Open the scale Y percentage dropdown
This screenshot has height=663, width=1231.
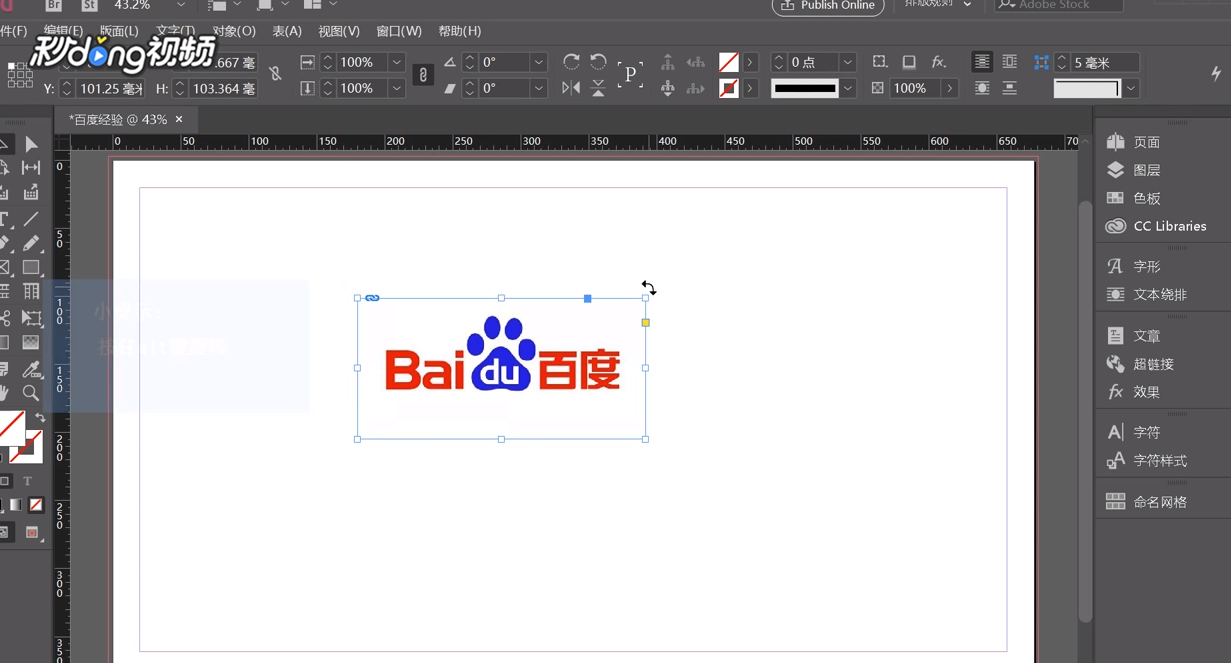point(396,88)
